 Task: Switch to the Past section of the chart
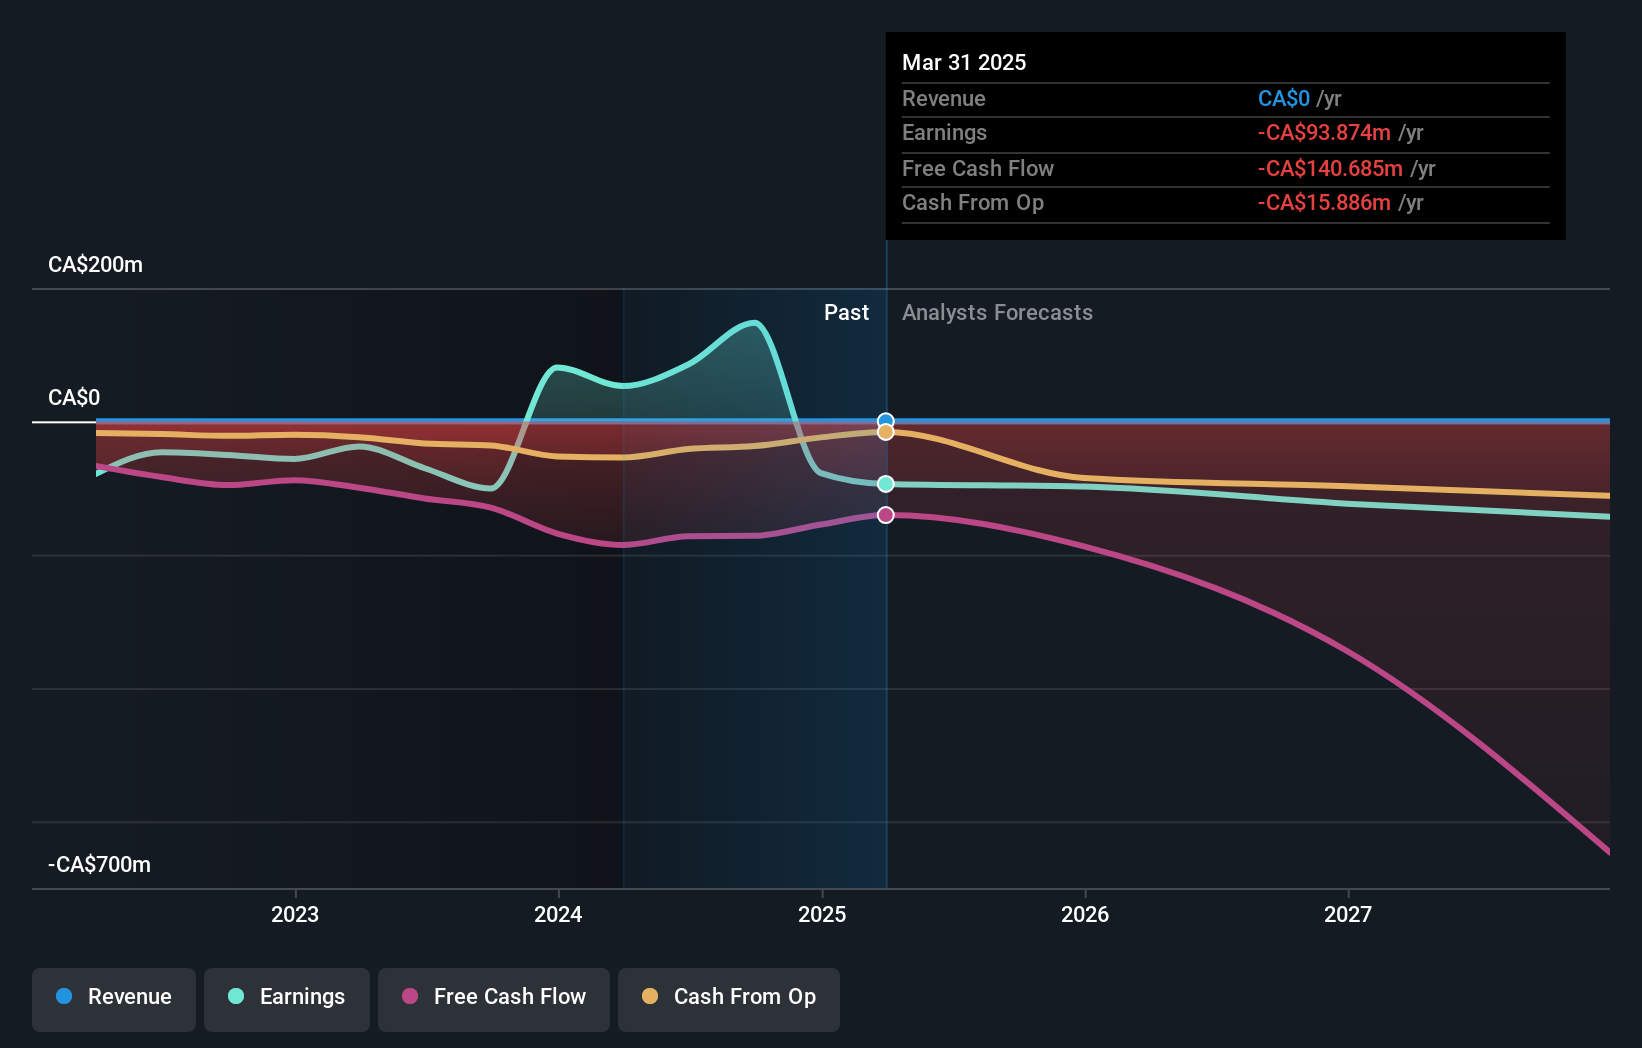[x=847, y=312]
